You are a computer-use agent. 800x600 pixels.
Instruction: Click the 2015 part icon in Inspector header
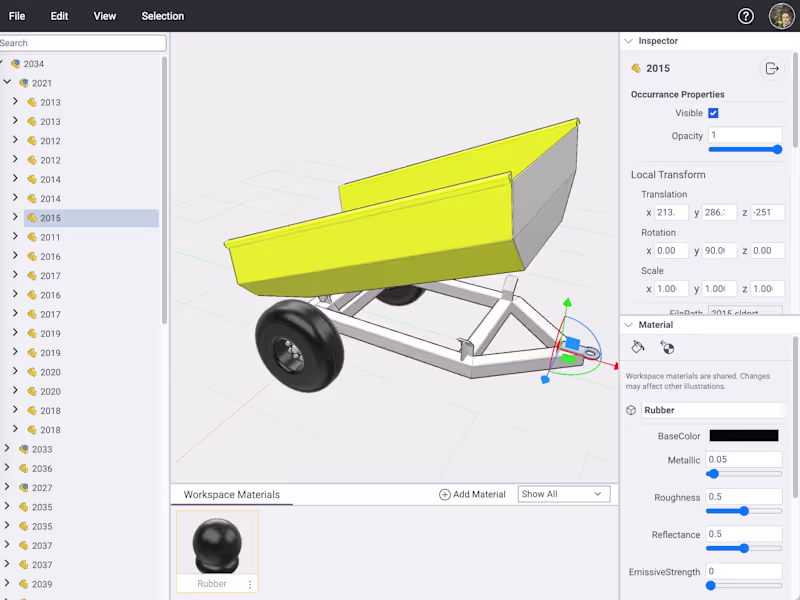click(x=636, y=68)
